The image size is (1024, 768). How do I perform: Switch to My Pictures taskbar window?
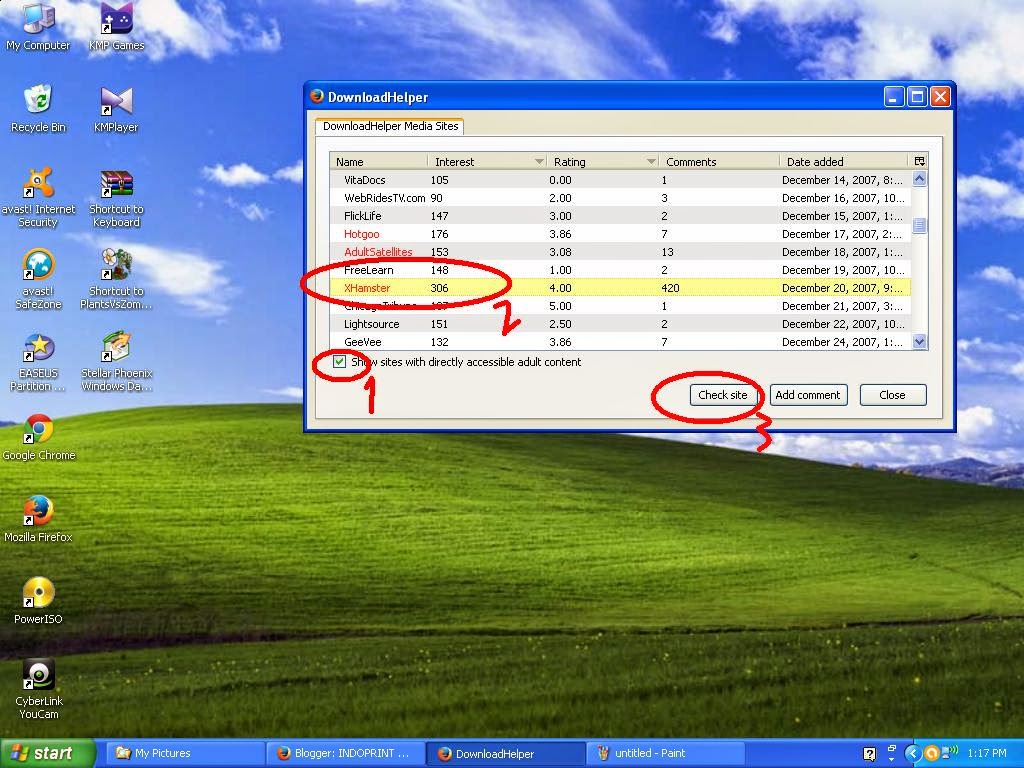[184, 753]
